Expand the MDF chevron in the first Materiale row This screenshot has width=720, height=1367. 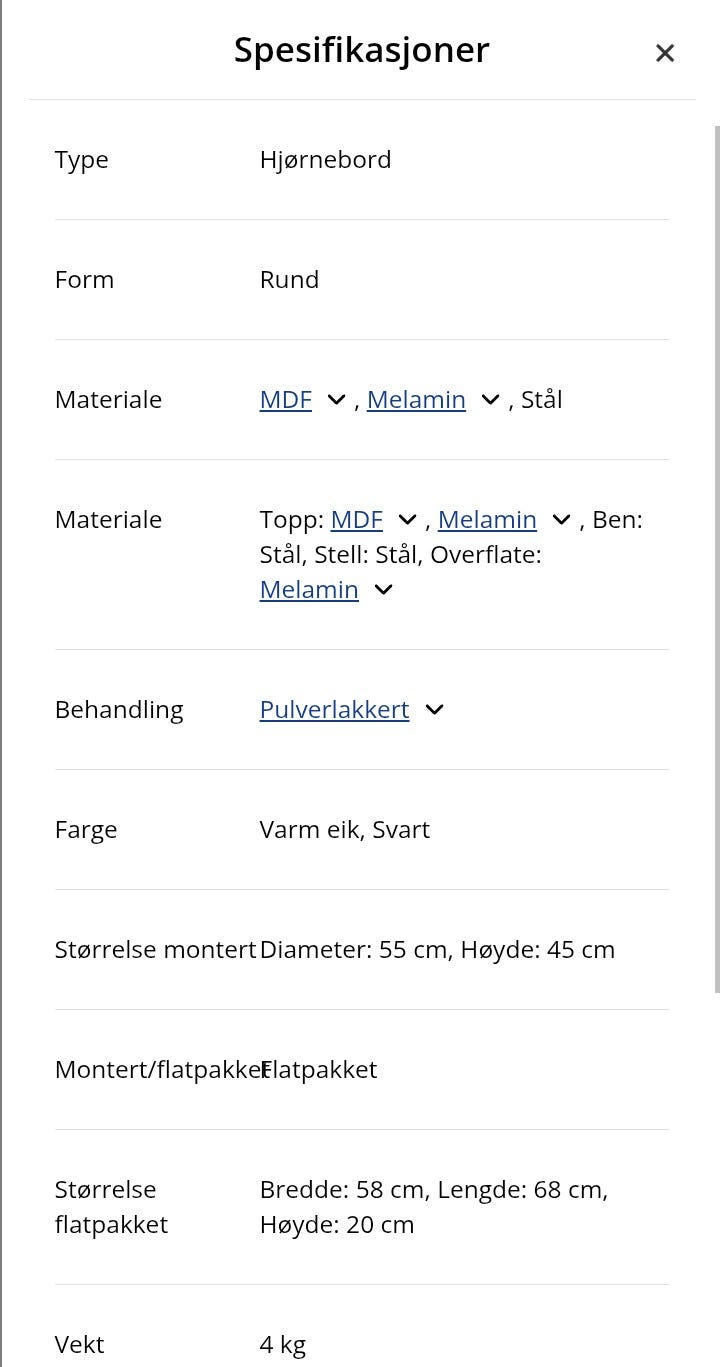pyautogui.click(x=336, y=399)
